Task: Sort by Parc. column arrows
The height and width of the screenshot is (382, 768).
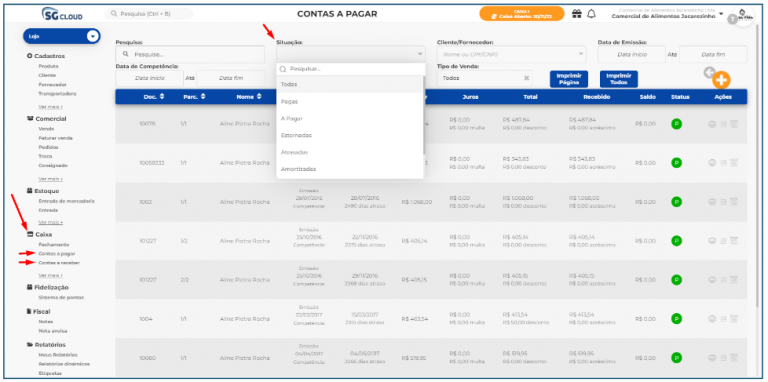Action: coord(202,97)
